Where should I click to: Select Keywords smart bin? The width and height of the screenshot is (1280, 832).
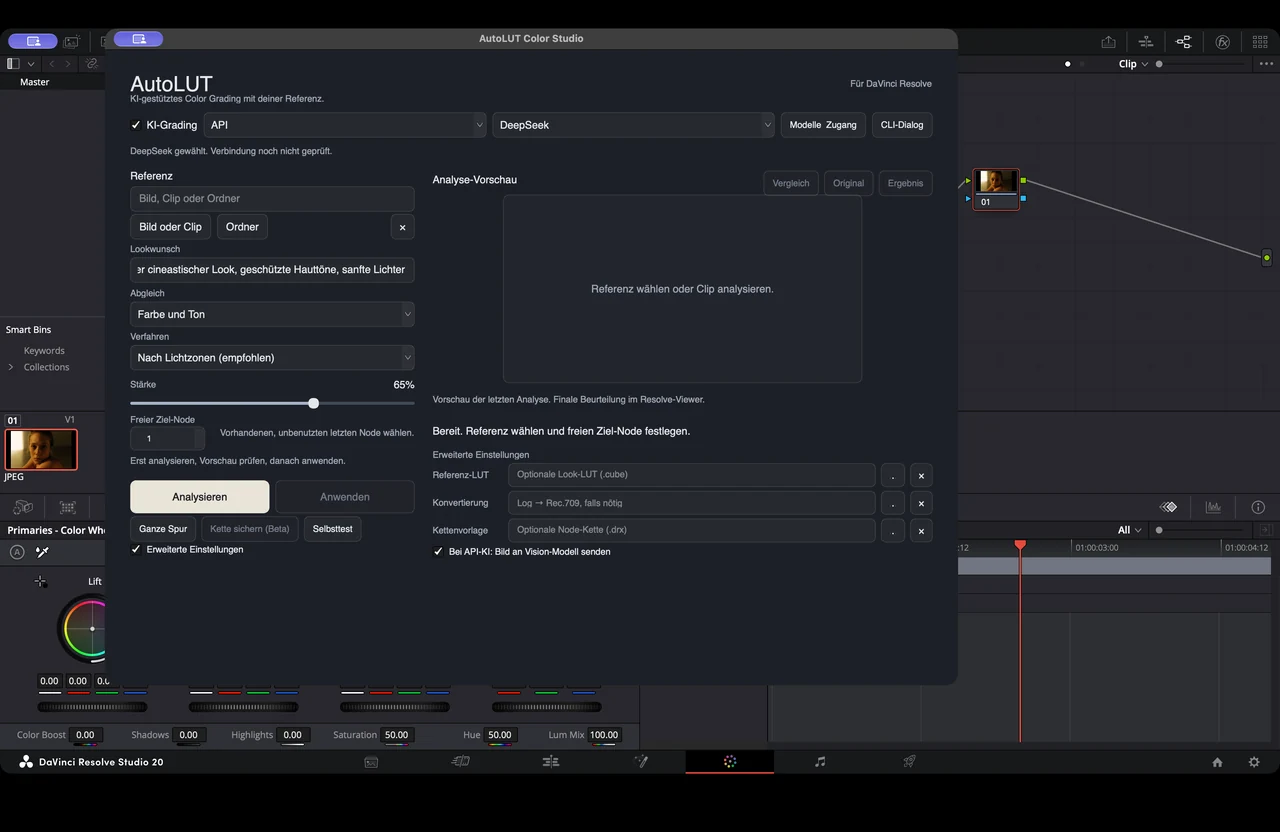[44, 351]
